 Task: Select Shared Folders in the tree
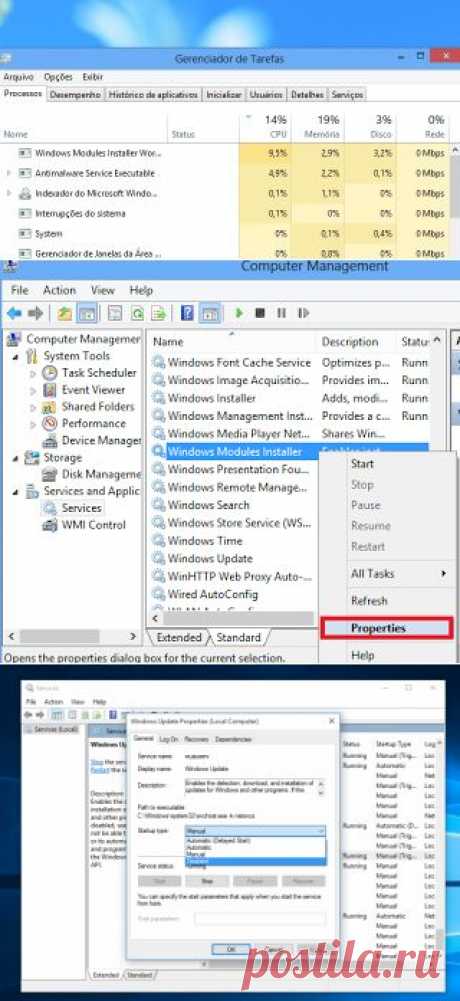[98, 407]
